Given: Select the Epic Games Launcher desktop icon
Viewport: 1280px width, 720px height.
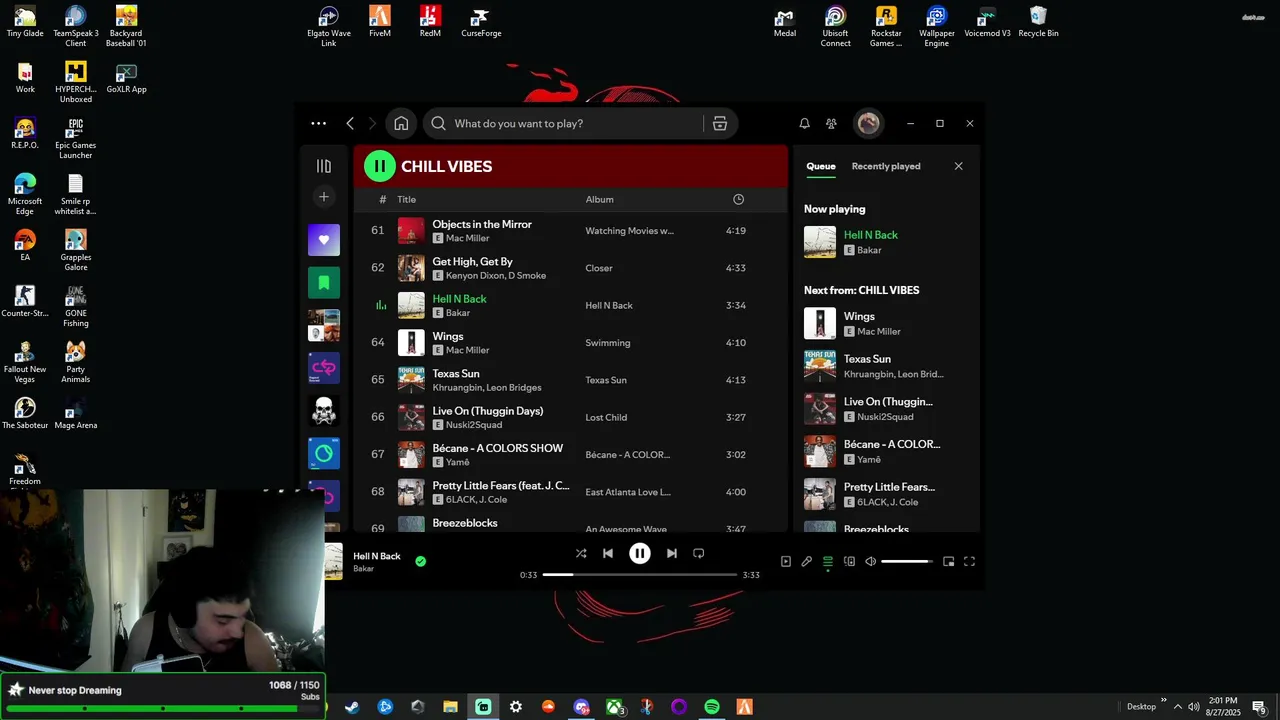Looking at the screenshot, I should coord(76,139).
